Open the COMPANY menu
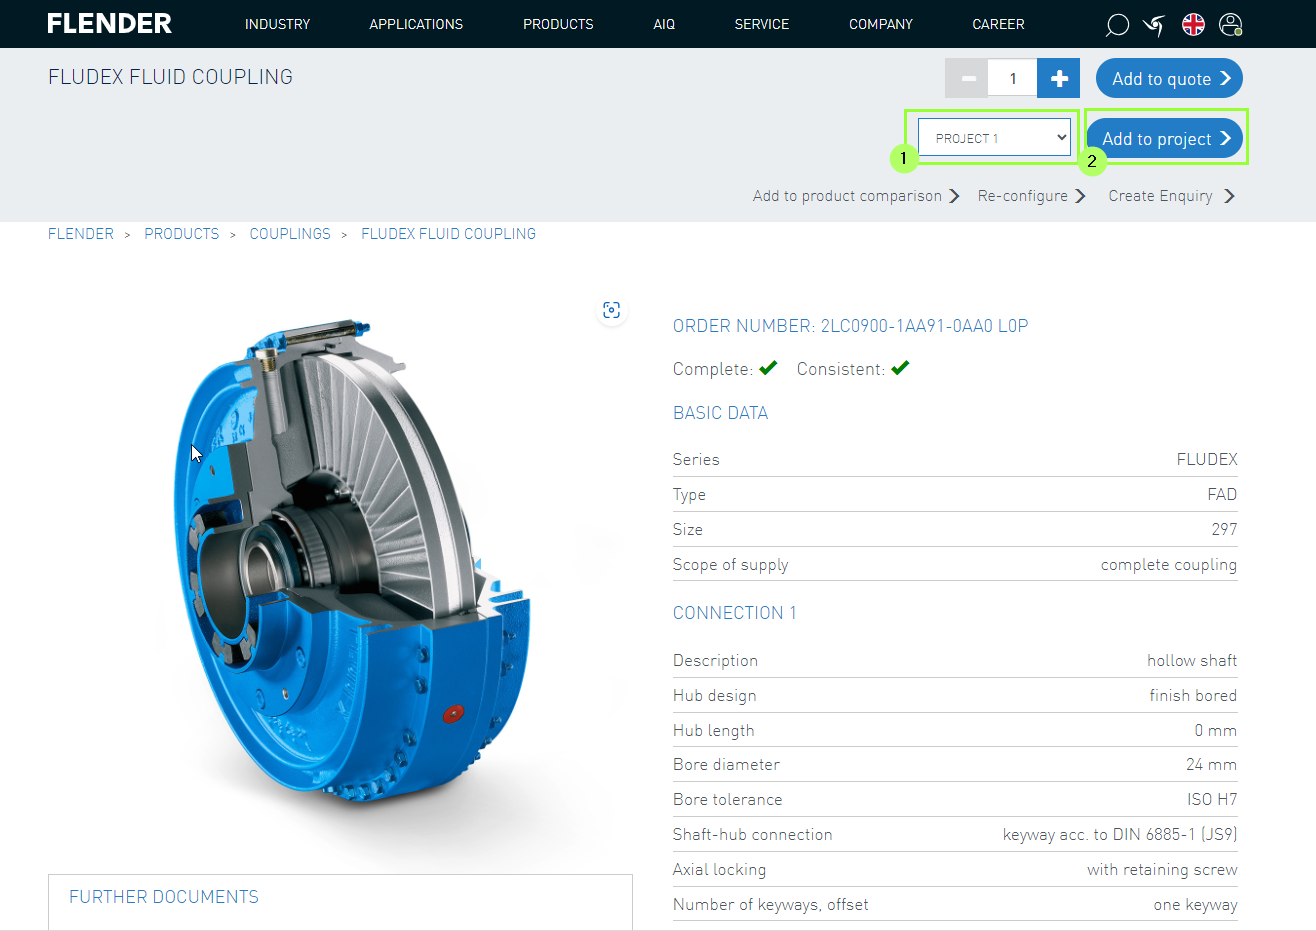1316x931 pixels. 881,24
